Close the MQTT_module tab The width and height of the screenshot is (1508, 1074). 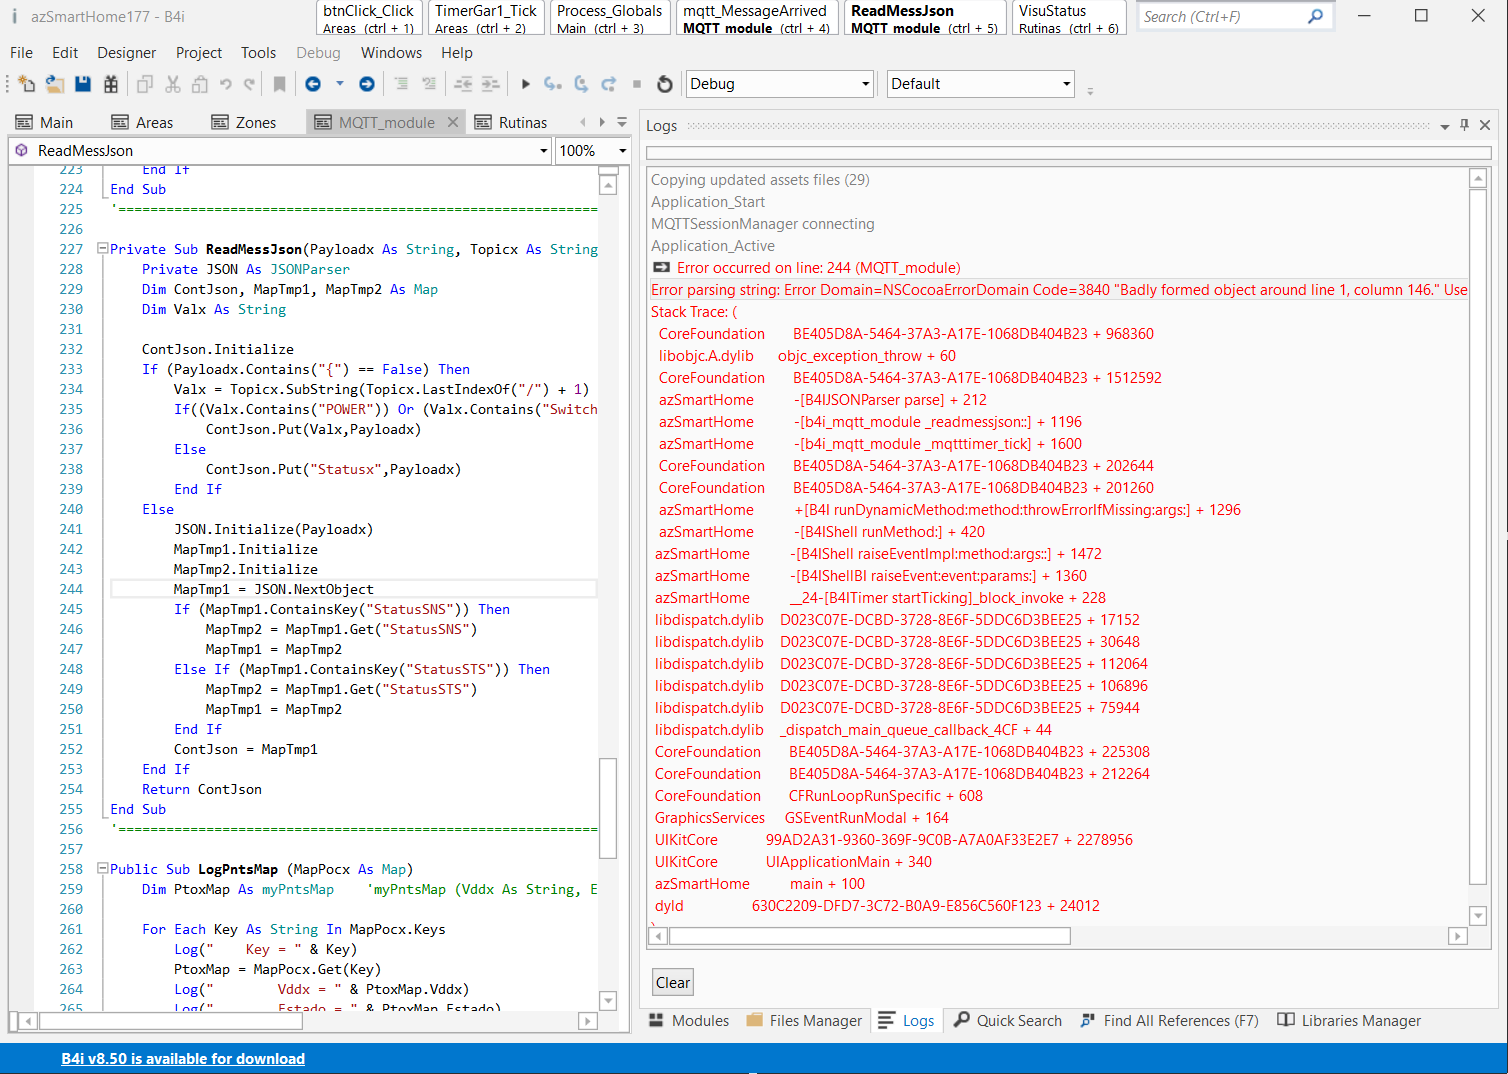click(452, 122)
